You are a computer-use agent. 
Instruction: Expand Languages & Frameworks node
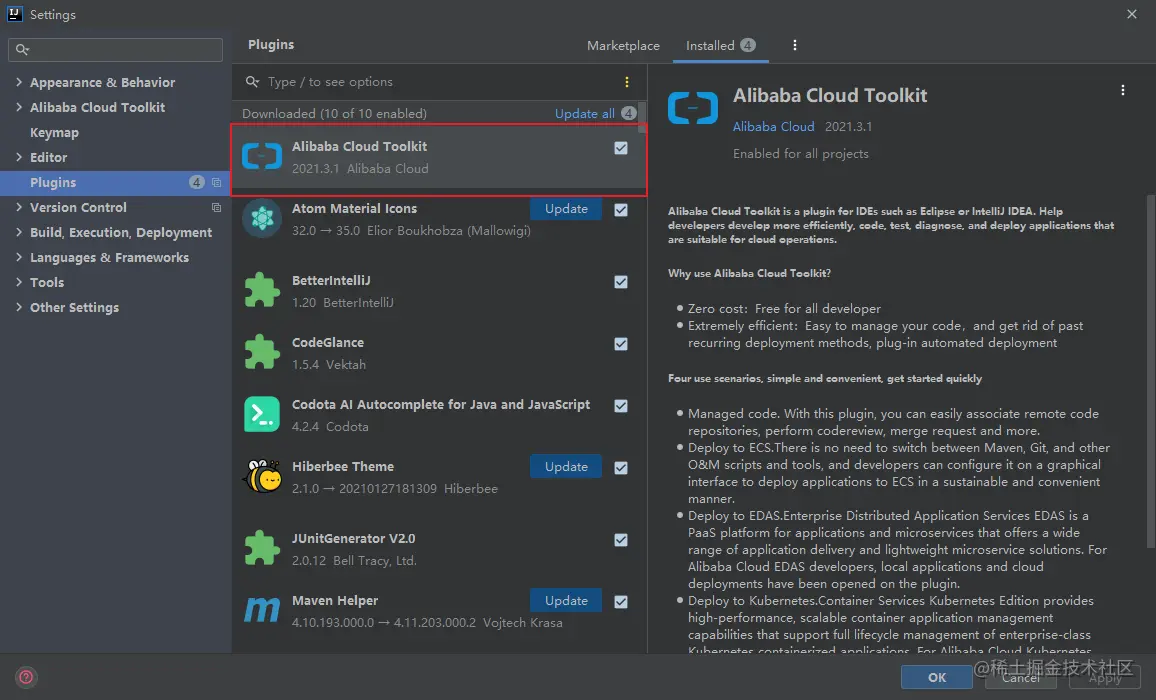(18, 257)
